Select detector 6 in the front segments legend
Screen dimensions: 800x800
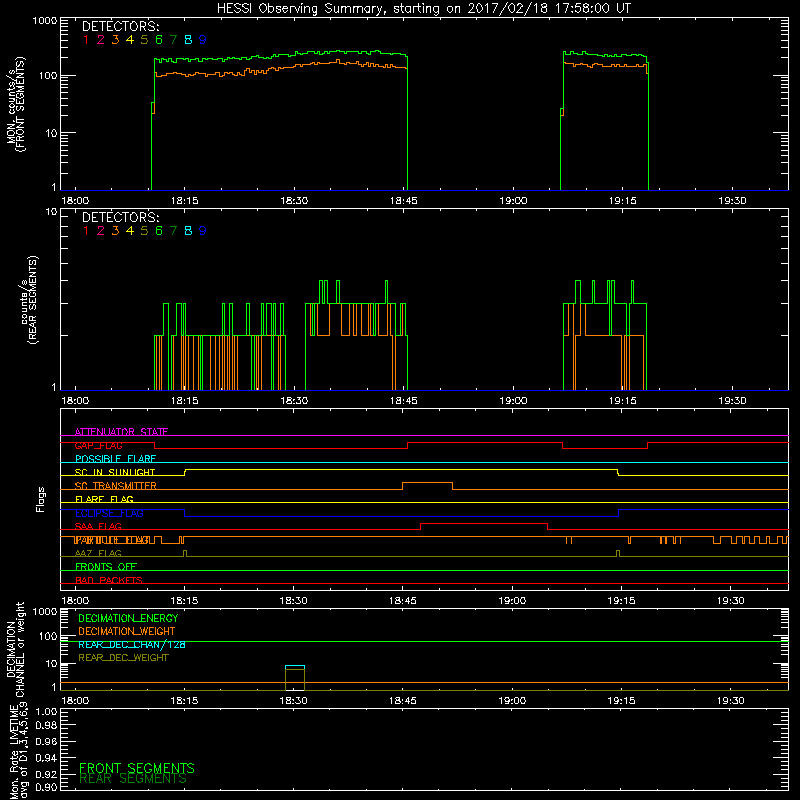click(159, 40)
